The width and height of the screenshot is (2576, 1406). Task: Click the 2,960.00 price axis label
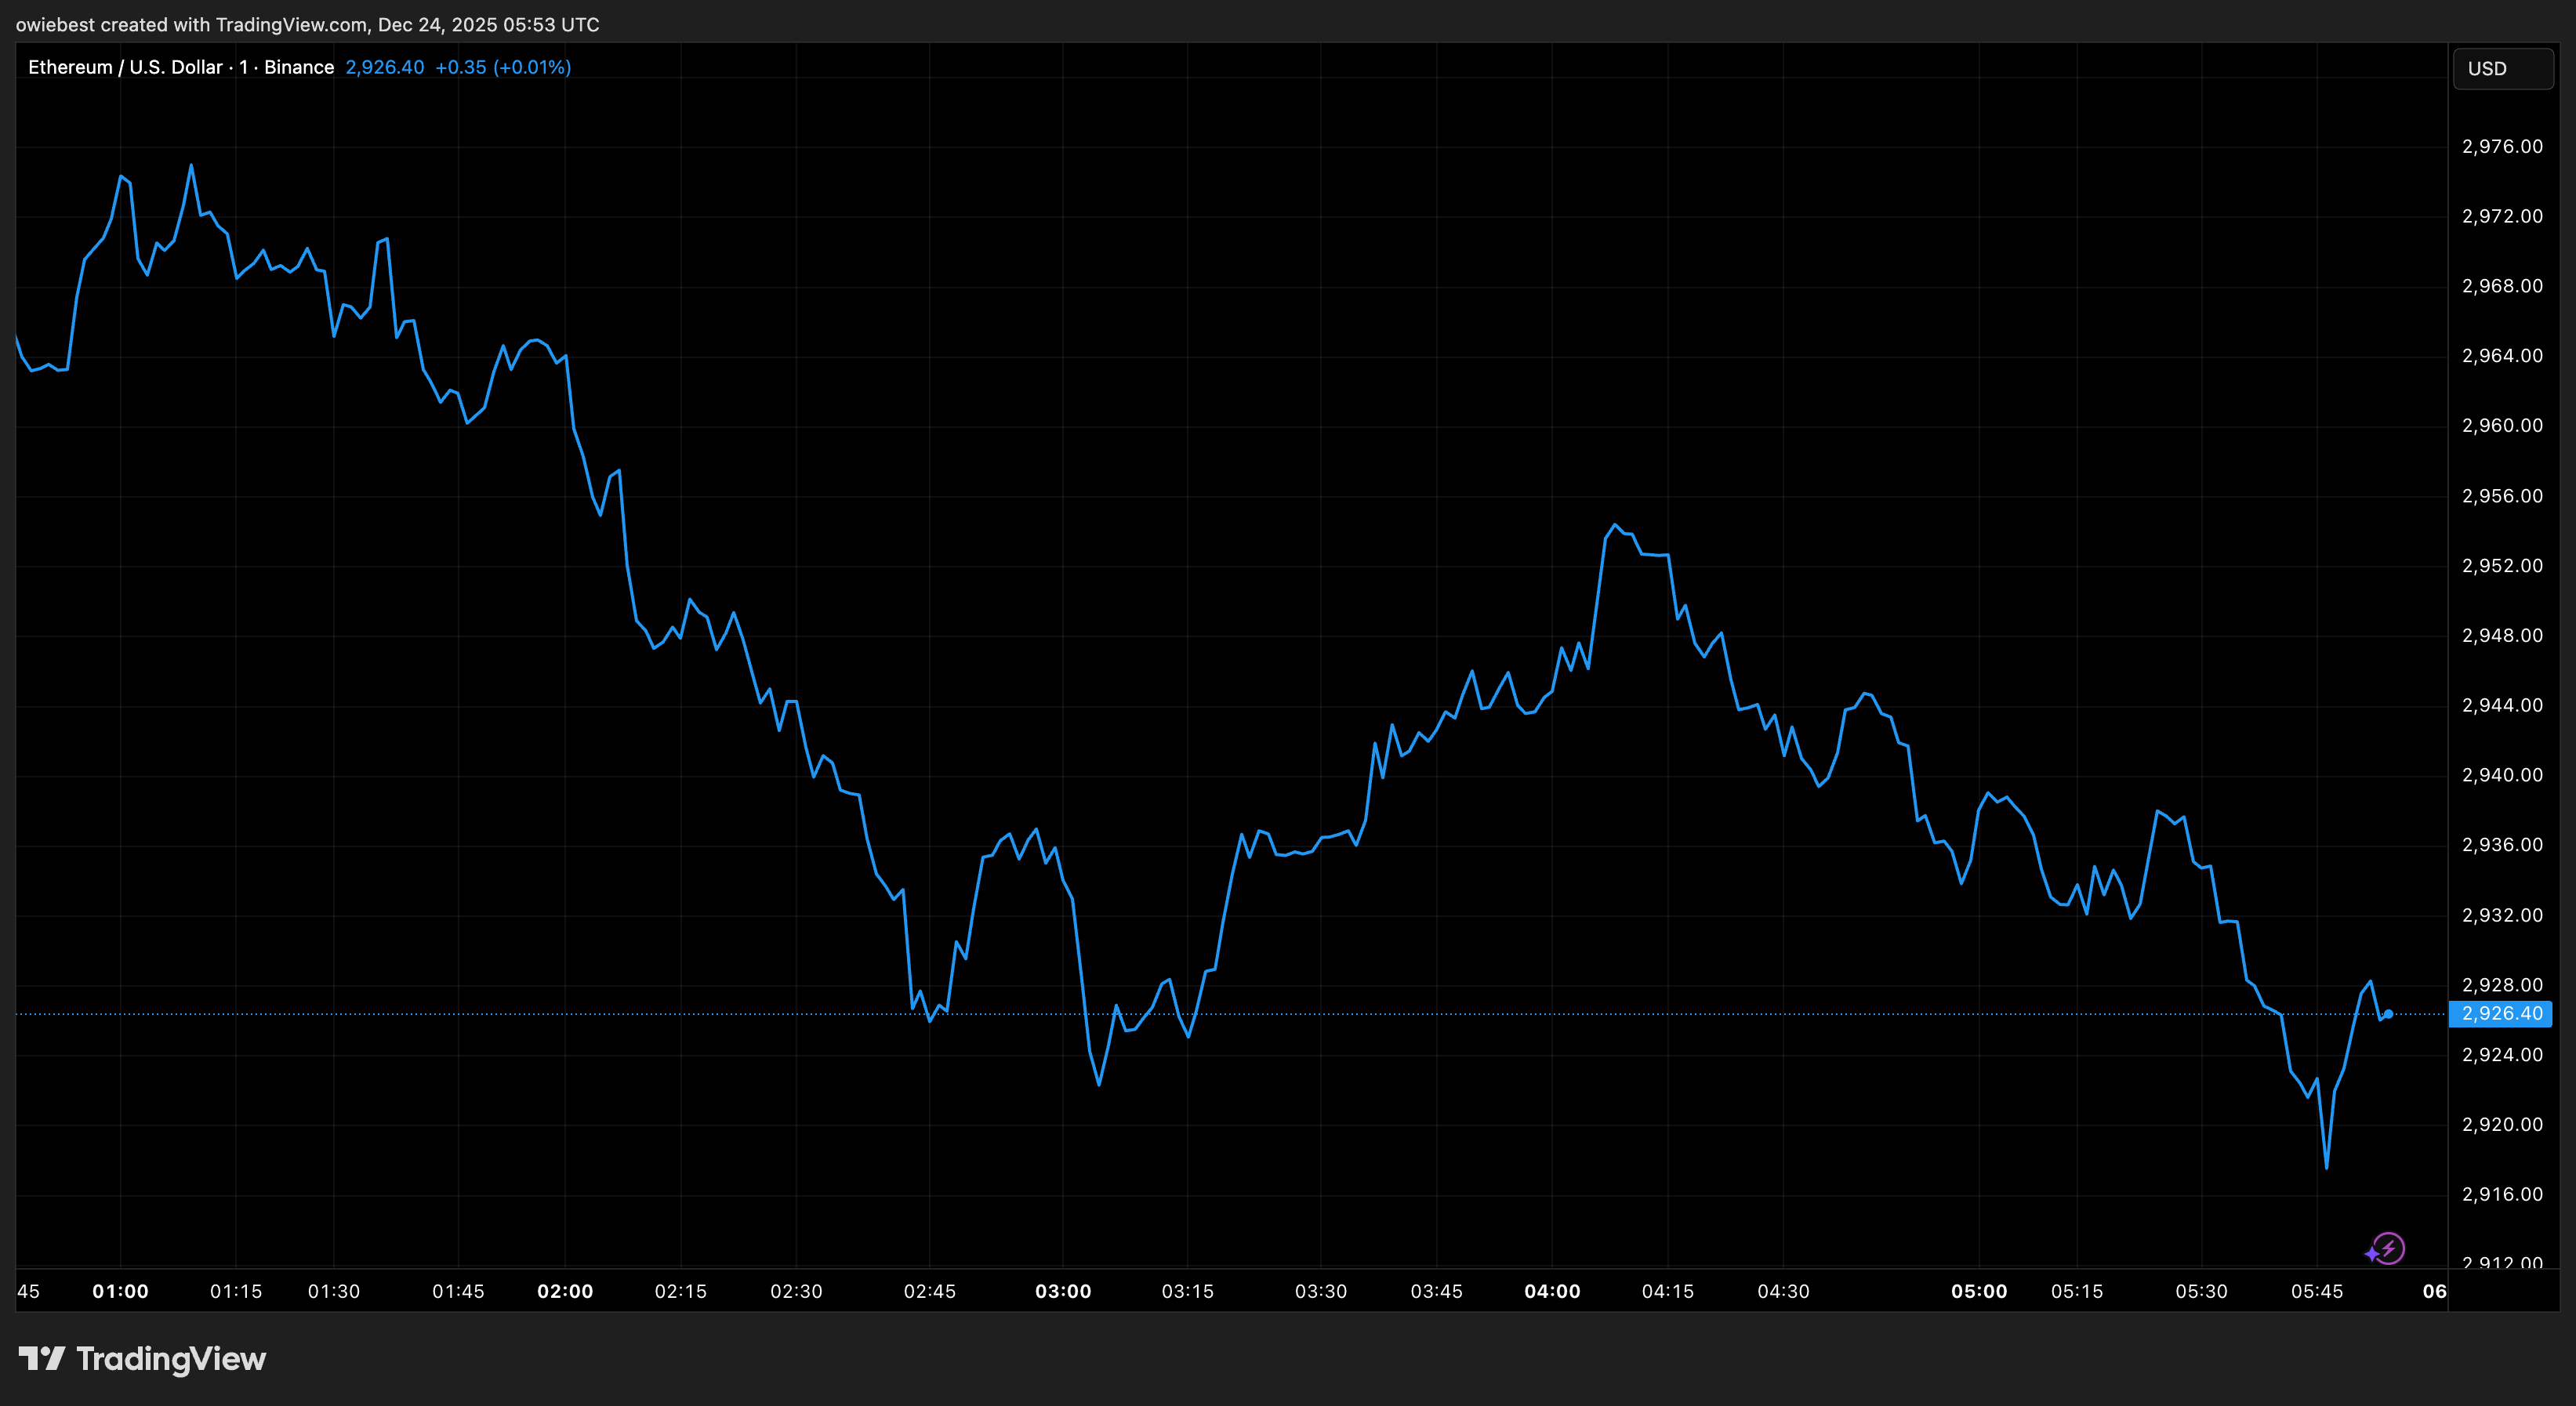(x=2502, y=426)
